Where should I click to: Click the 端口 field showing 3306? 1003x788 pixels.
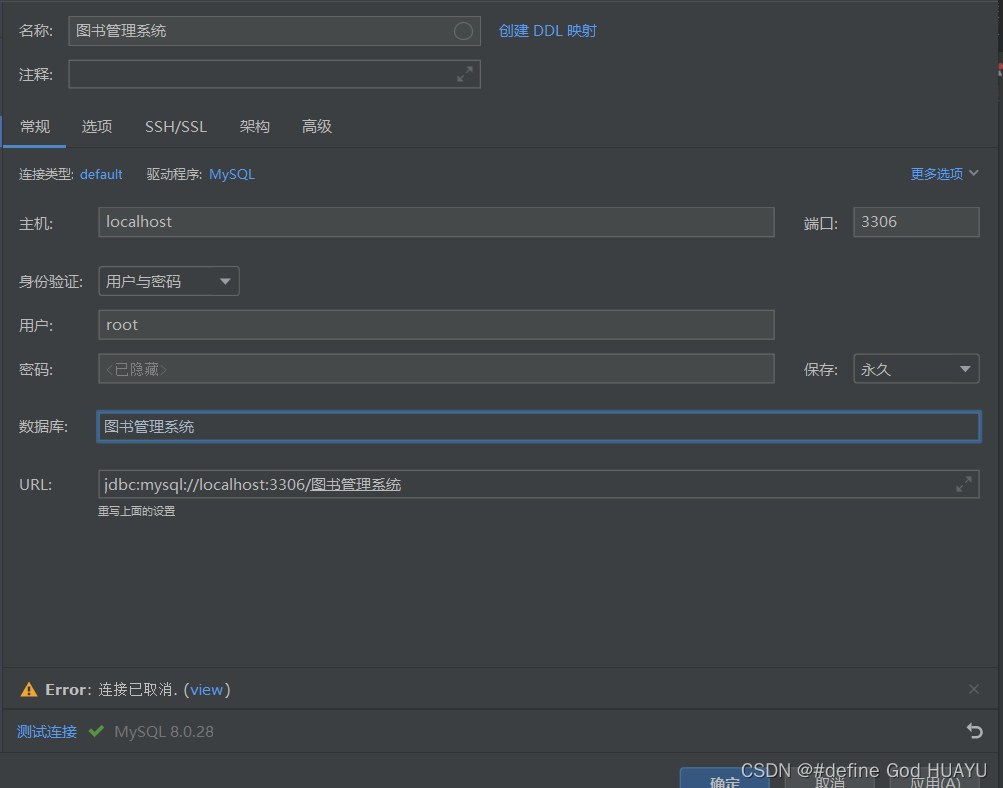coord(915,222)
